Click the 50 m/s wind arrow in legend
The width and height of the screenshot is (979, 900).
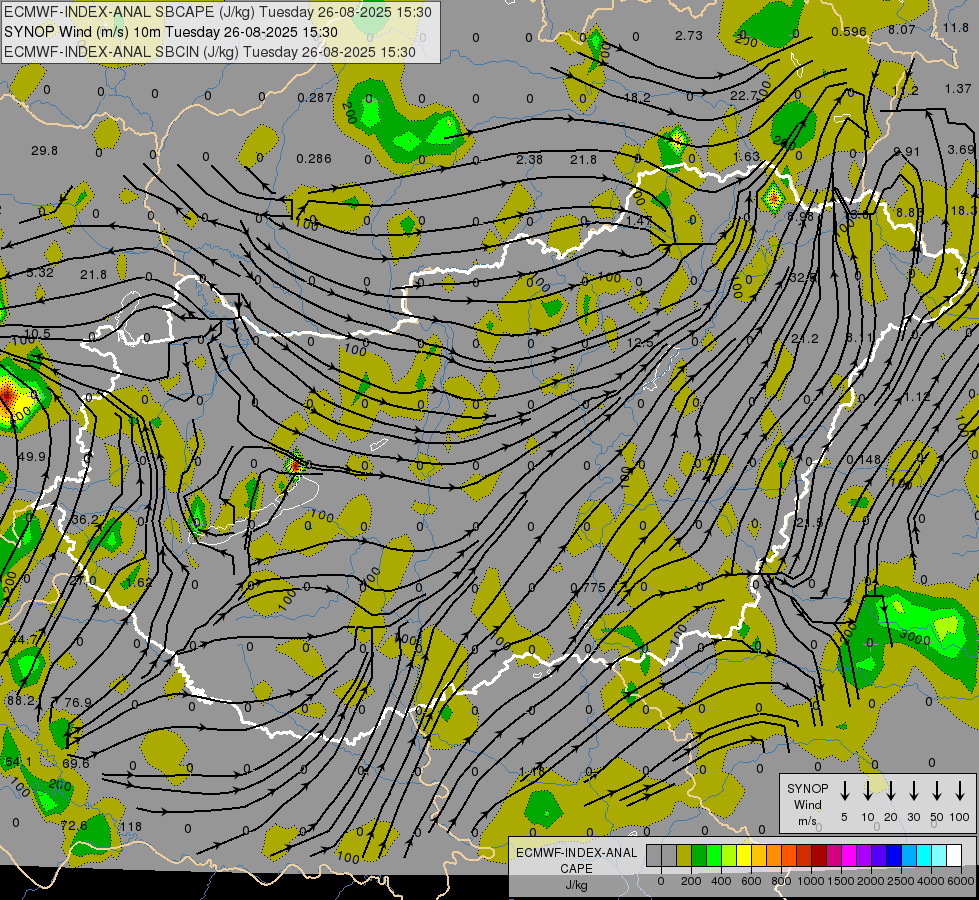click(x=937, y=791)
